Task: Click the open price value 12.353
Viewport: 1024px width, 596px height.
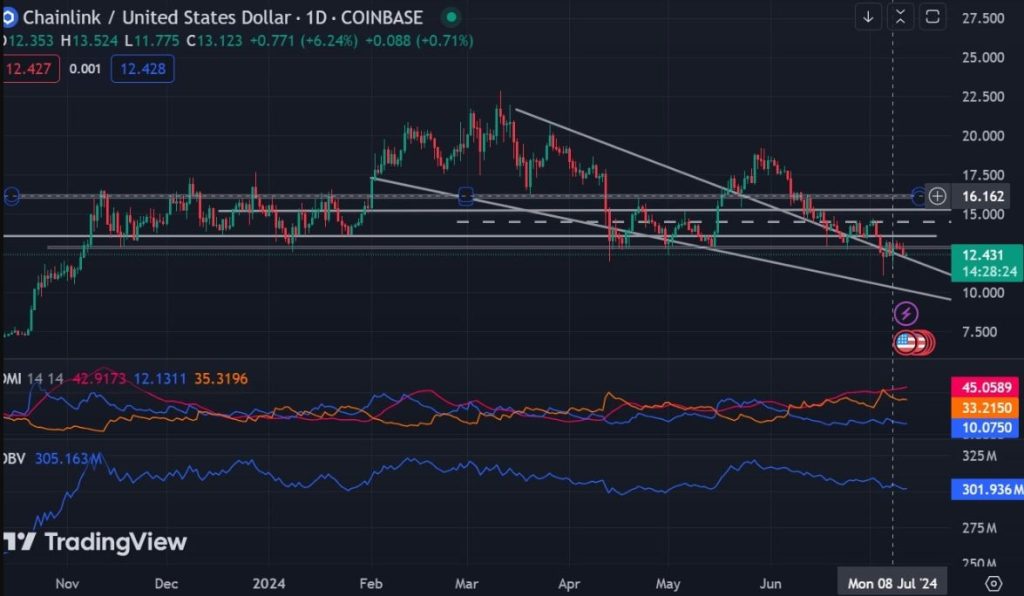Action: (x=31, y=41)
